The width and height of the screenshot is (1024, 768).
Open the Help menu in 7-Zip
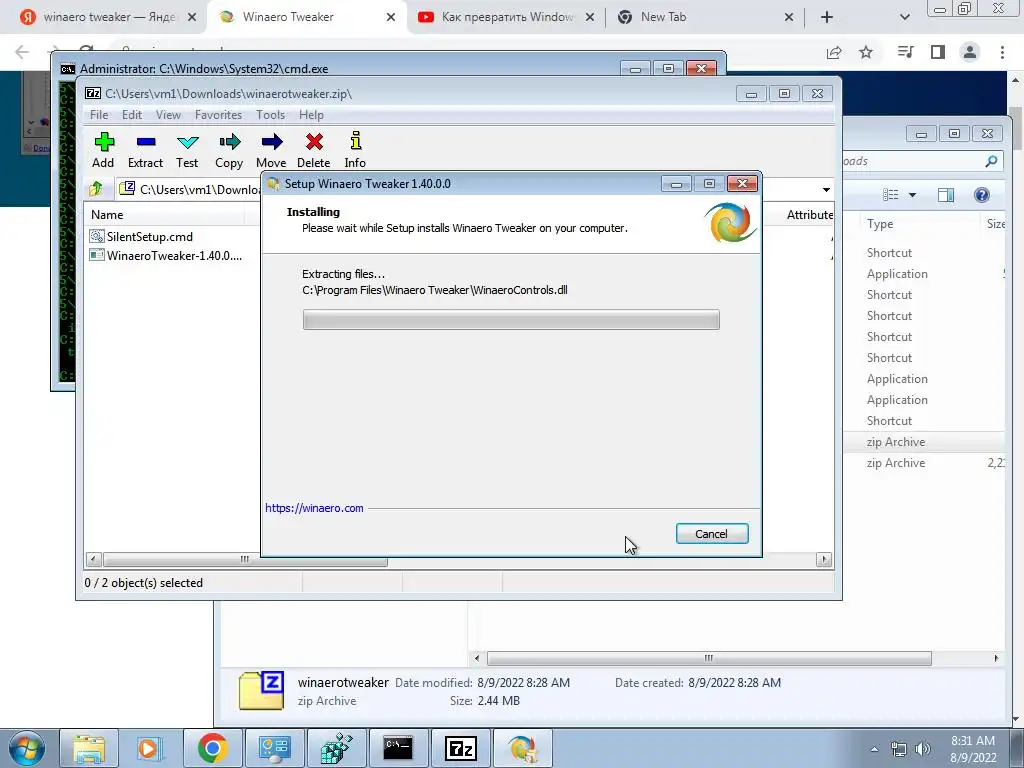312,115
